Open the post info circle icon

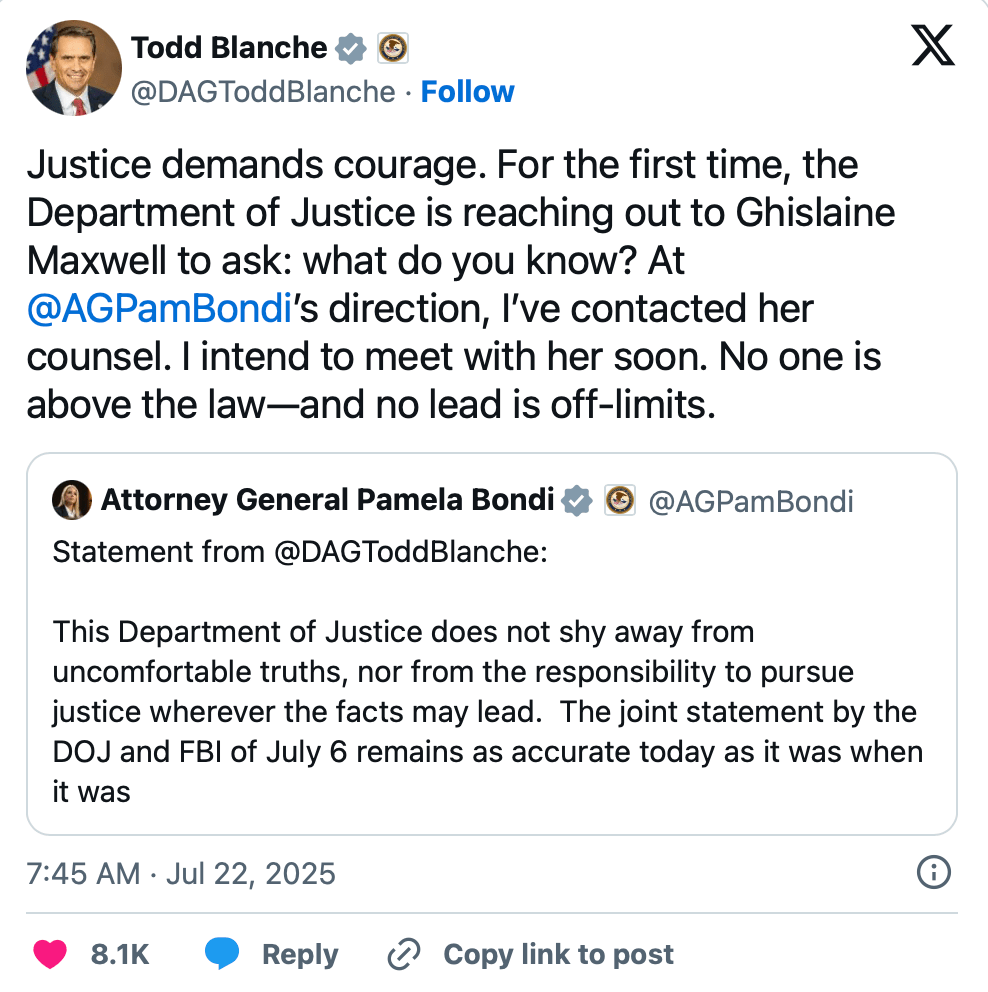pos(932,873)
